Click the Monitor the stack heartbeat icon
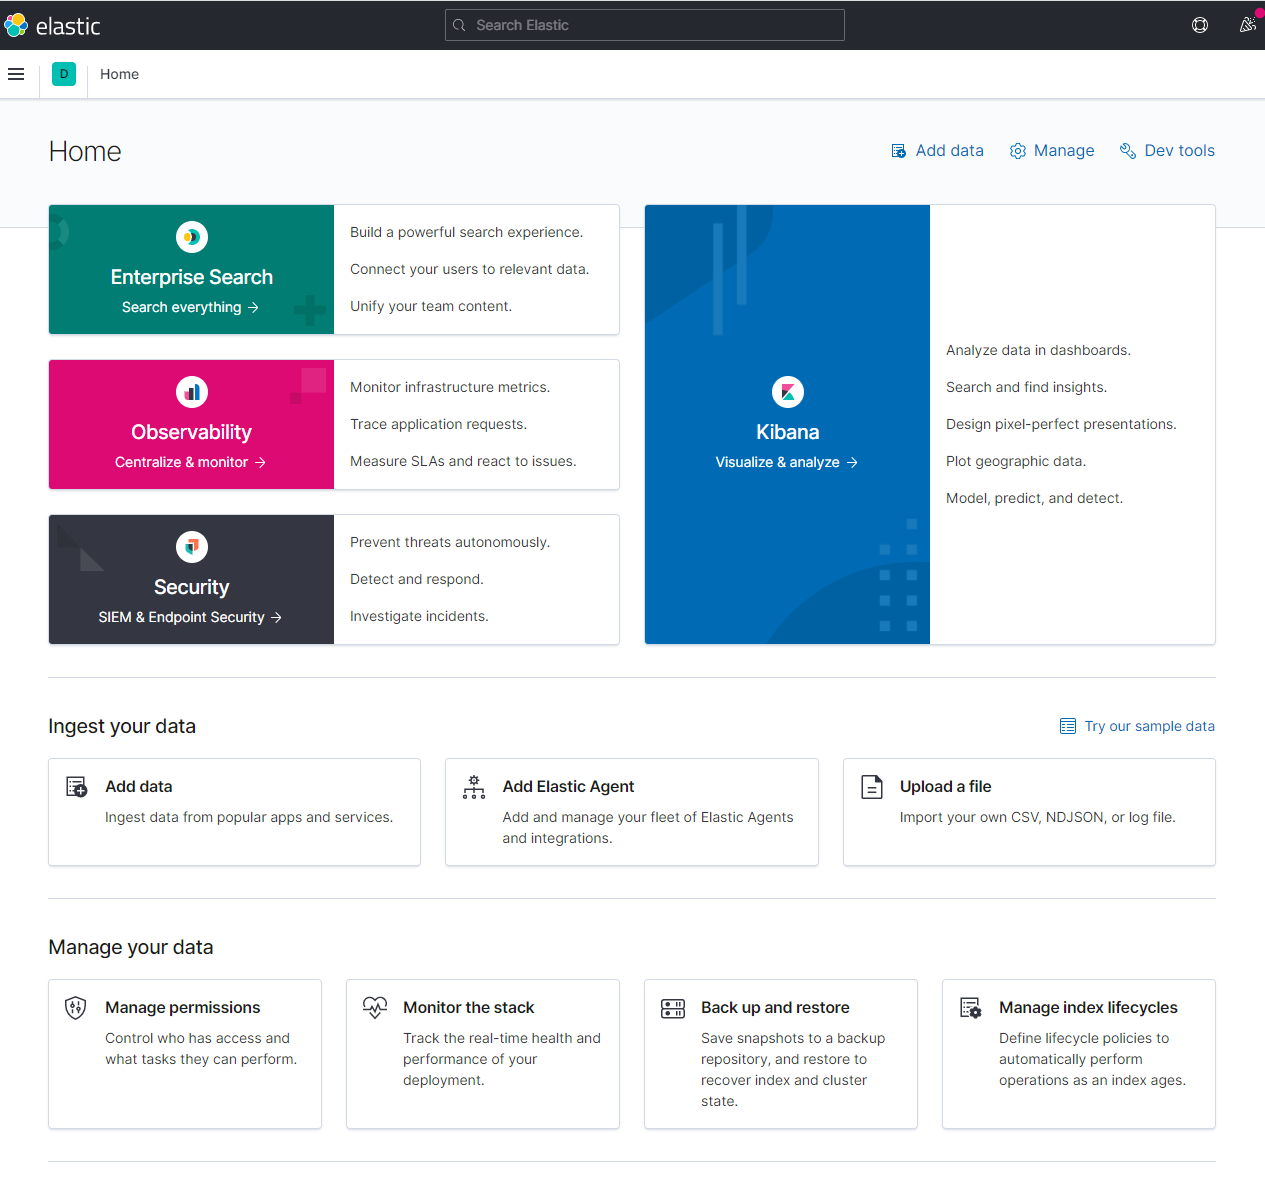The width and height of the screenshot is (1265, 1192). tap(375, 1008)
